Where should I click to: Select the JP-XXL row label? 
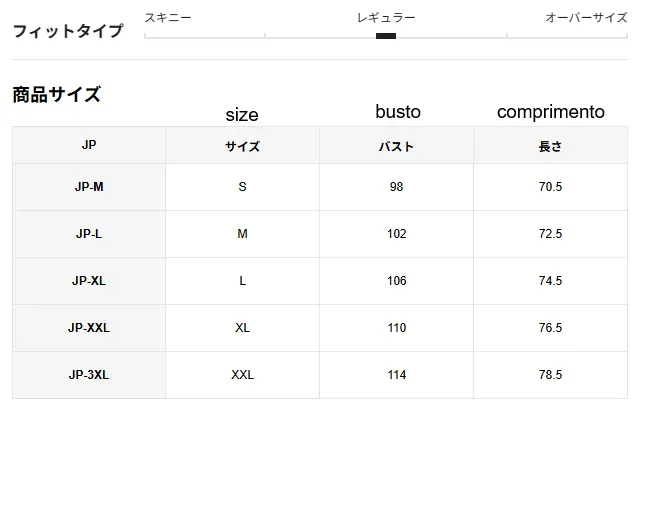coord(89,328)
